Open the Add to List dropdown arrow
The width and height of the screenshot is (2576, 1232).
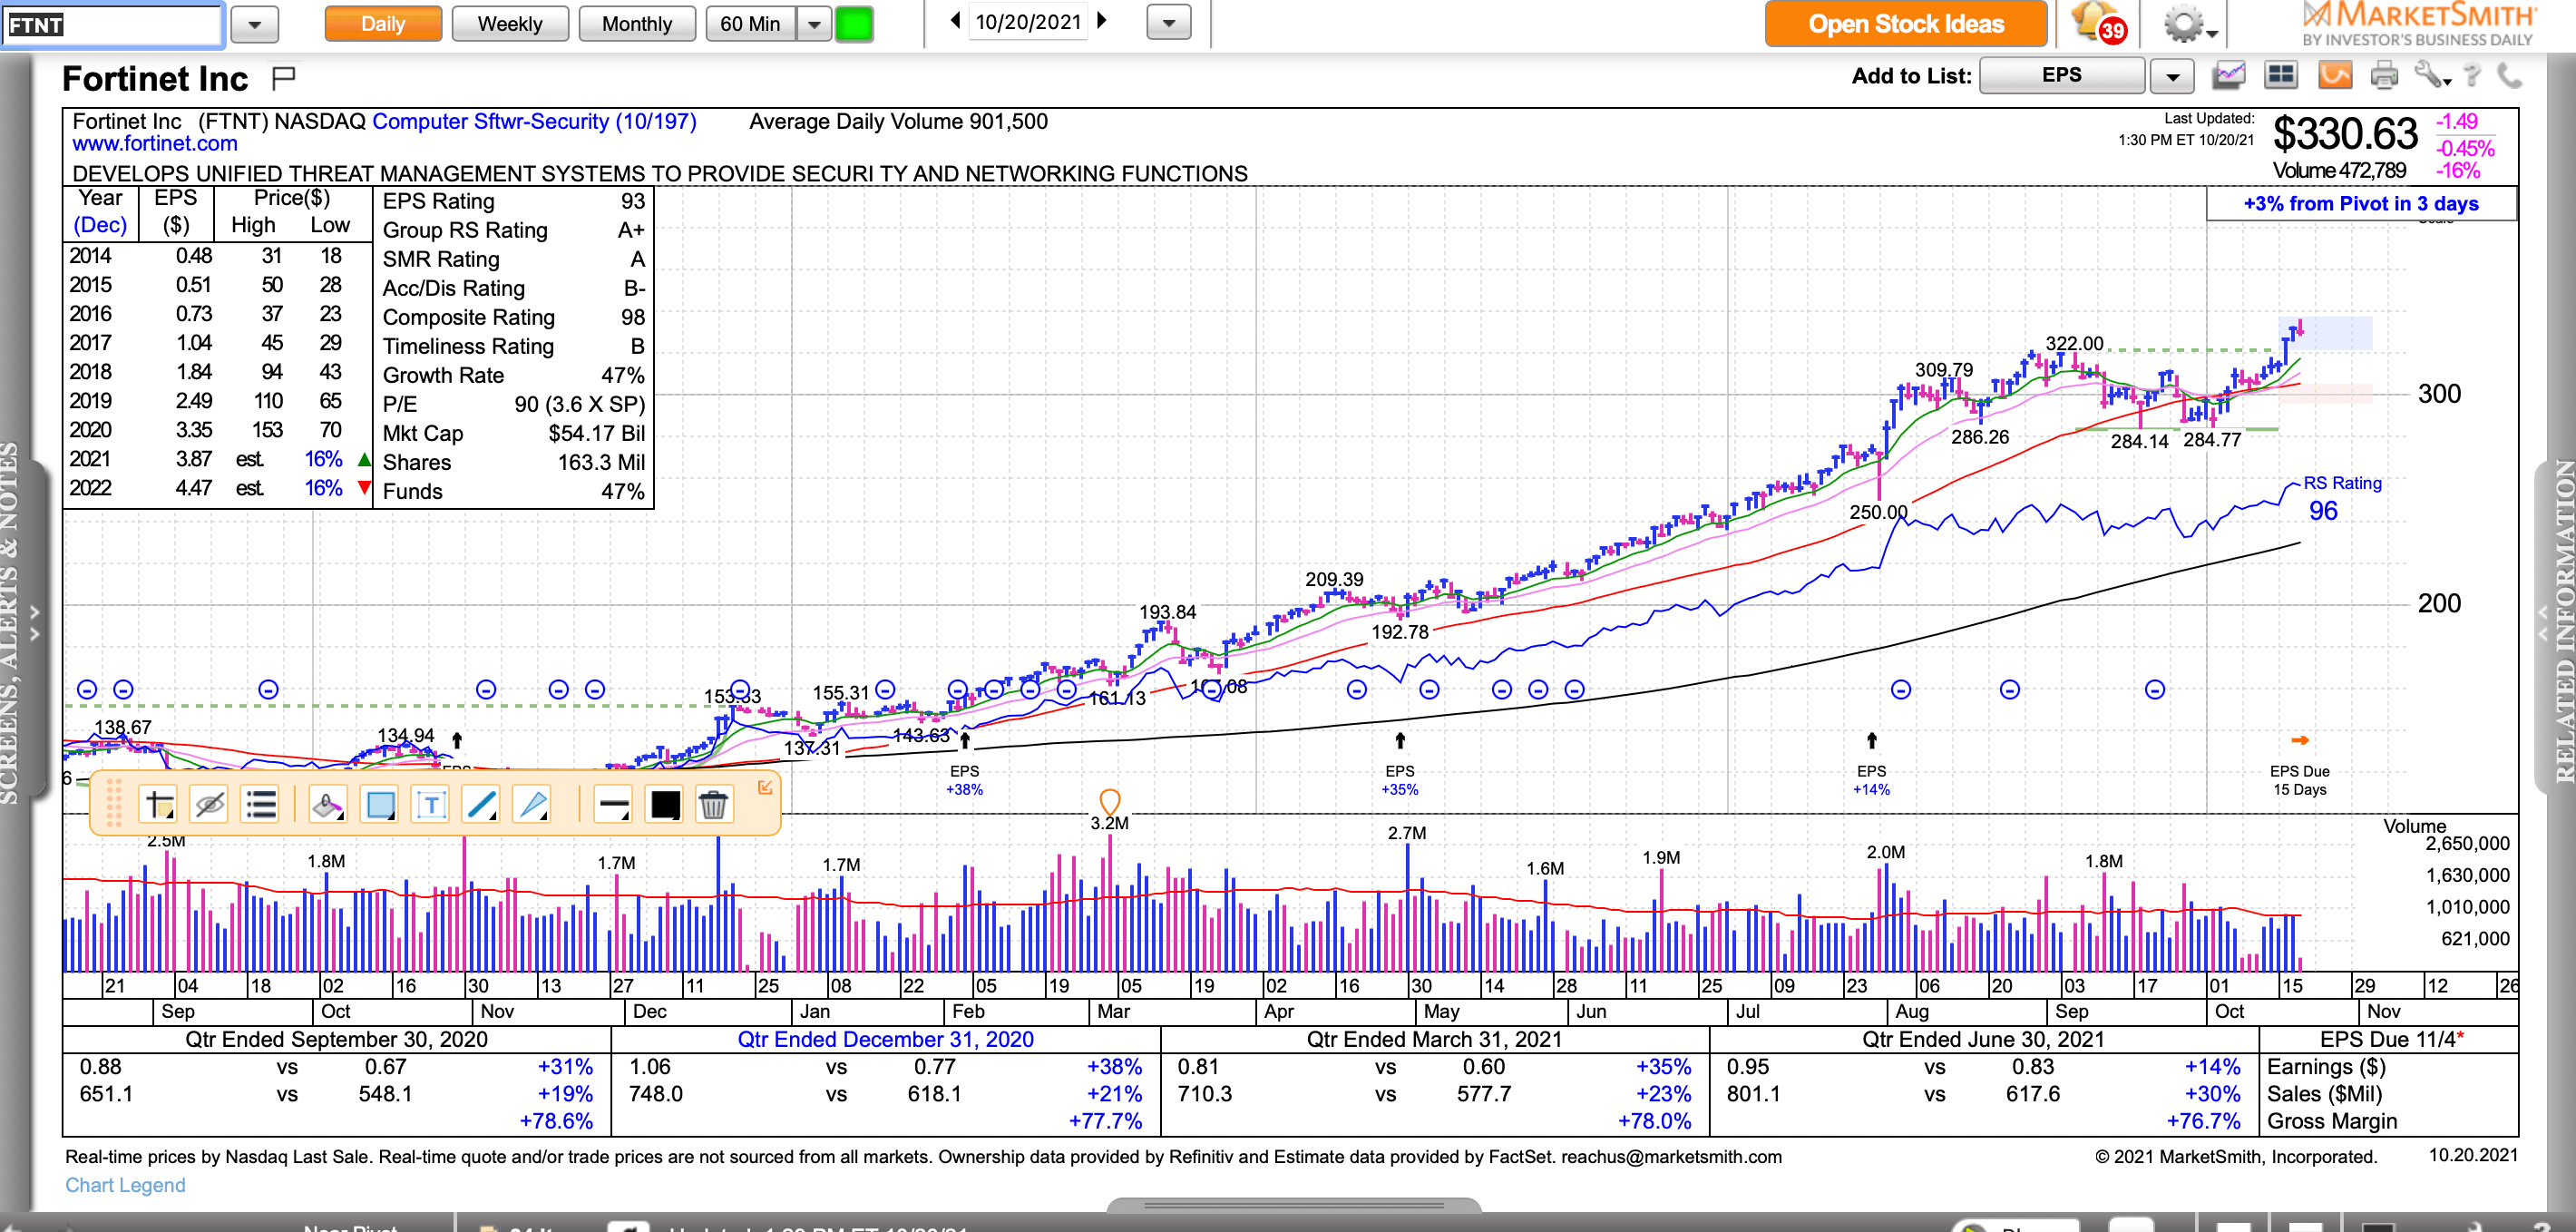pos(2171,76)
